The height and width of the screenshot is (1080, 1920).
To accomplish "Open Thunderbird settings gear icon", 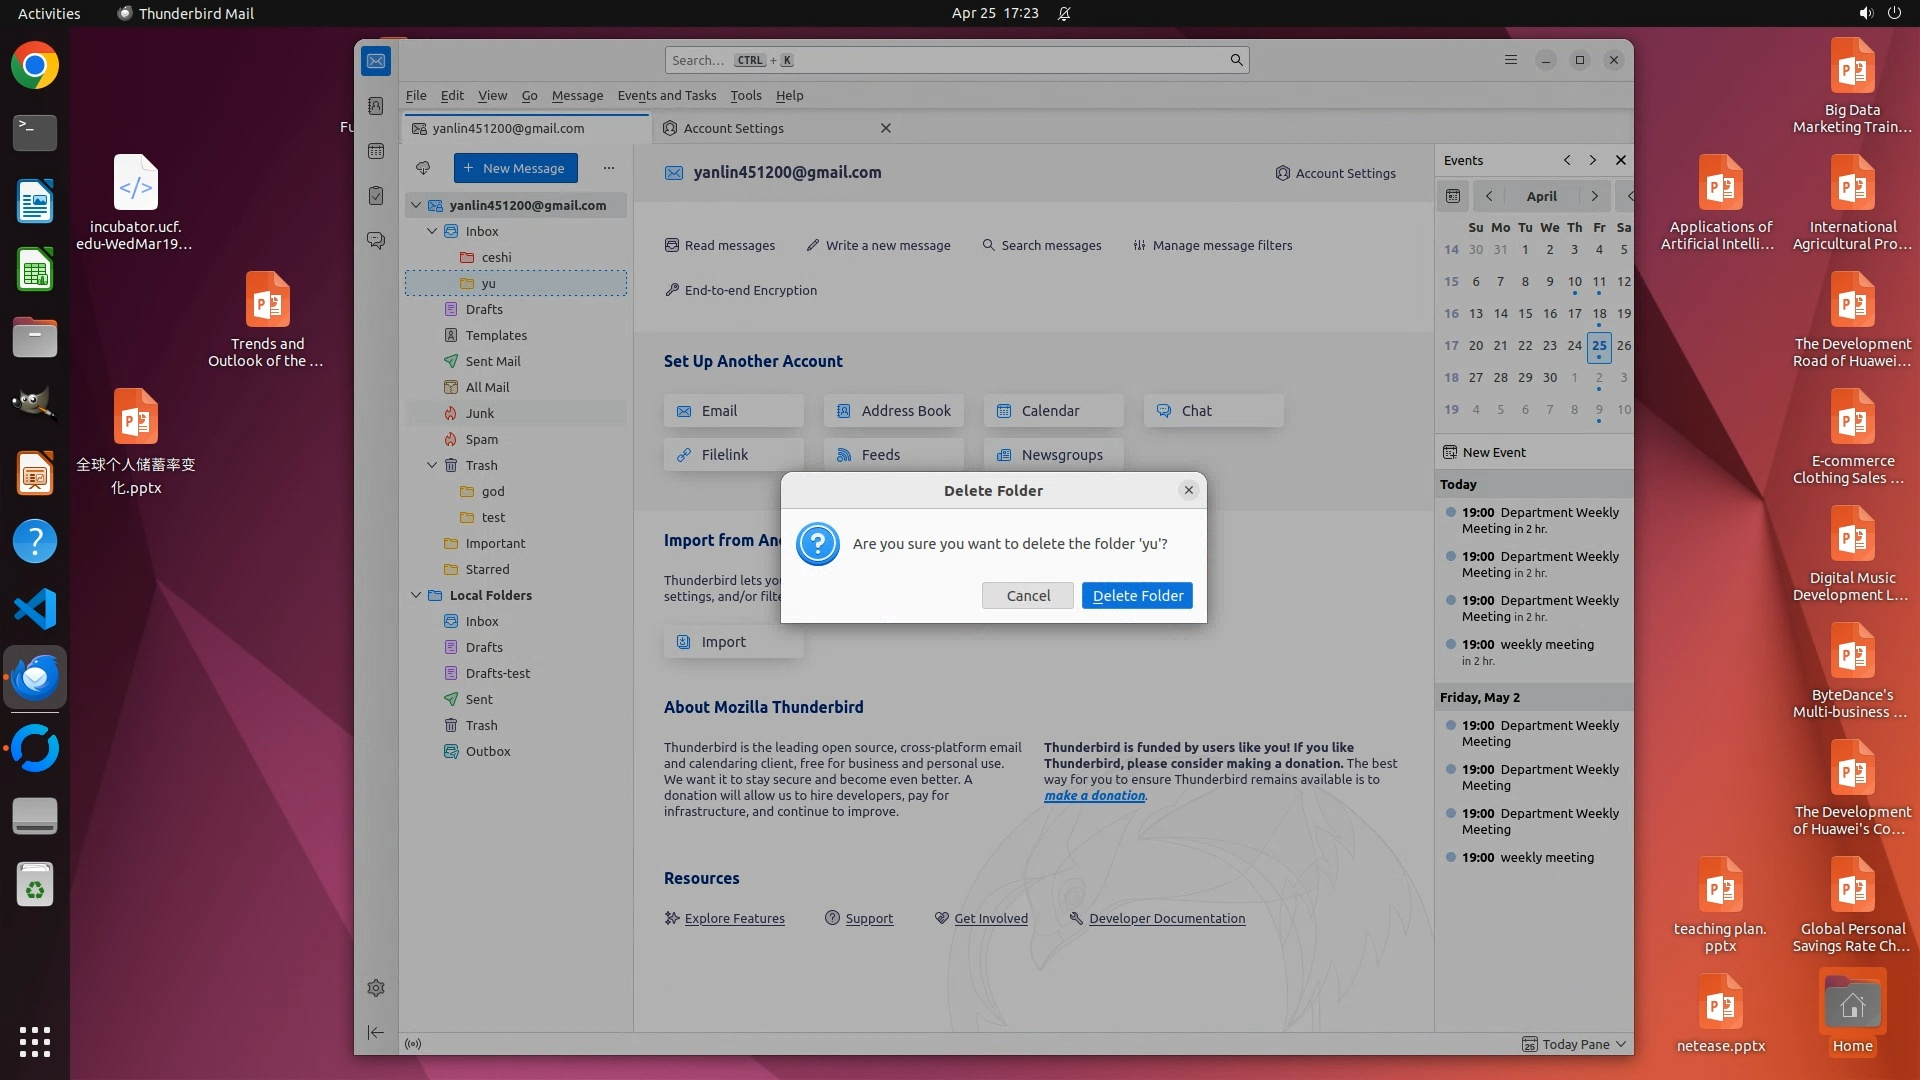I will click(376, 988).
